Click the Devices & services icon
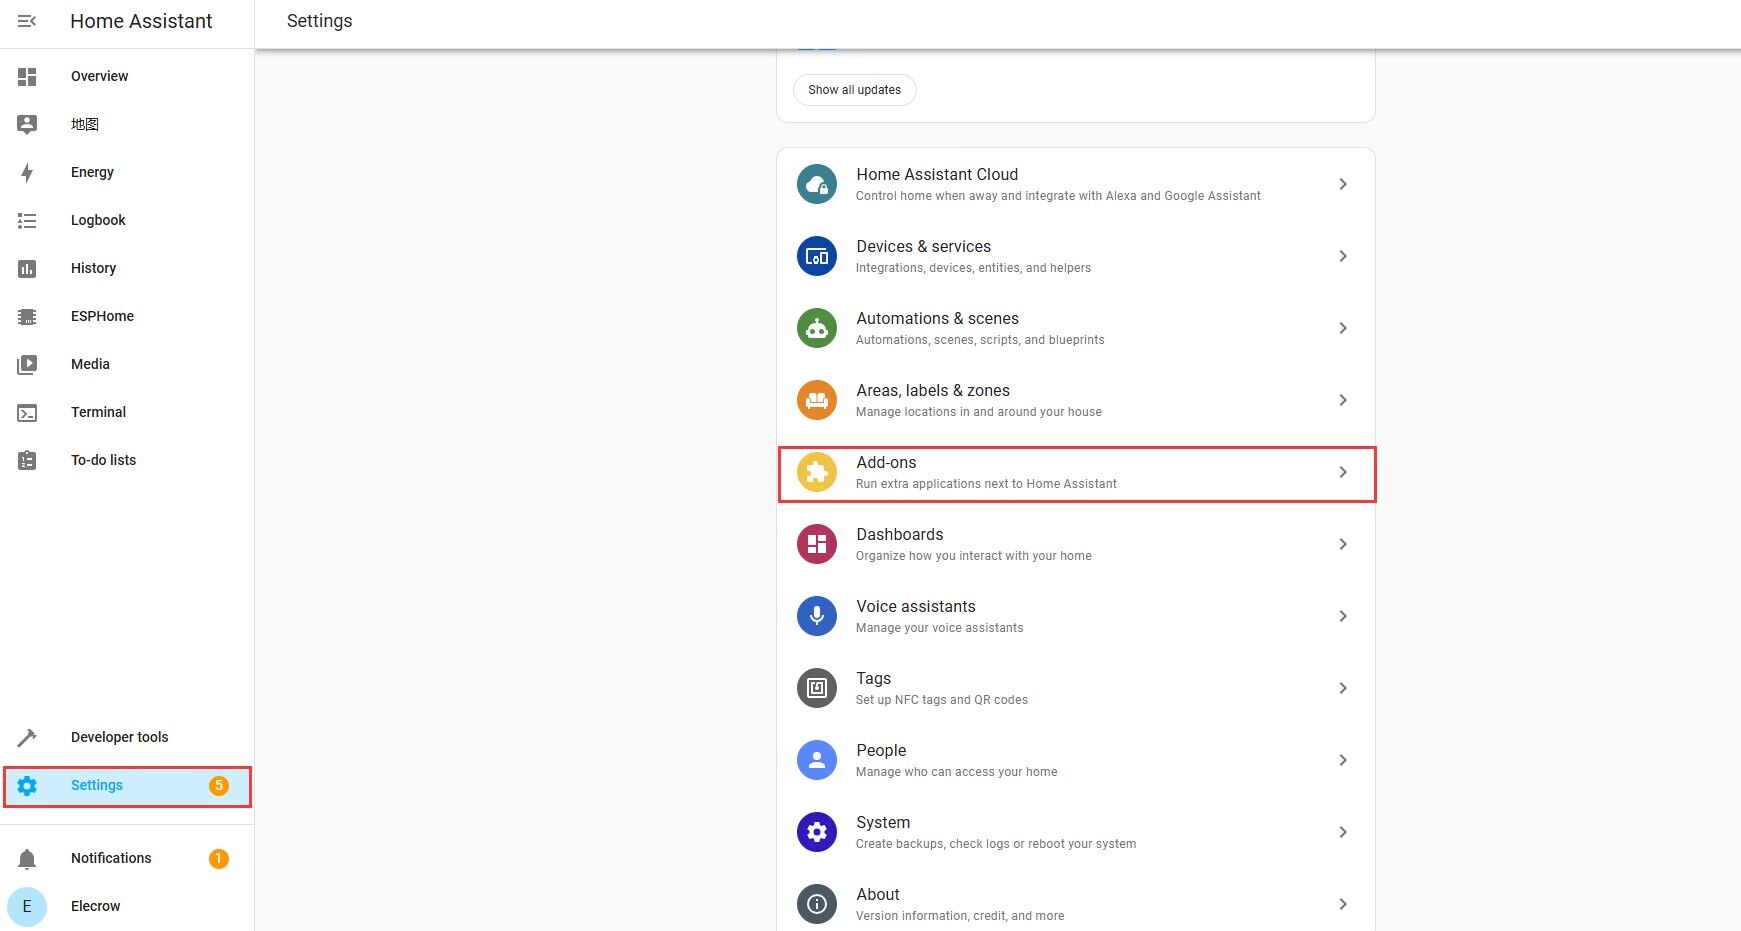The height and width of the screenshot is (931, 1741). pyautogui.click(x=817, y=256)
